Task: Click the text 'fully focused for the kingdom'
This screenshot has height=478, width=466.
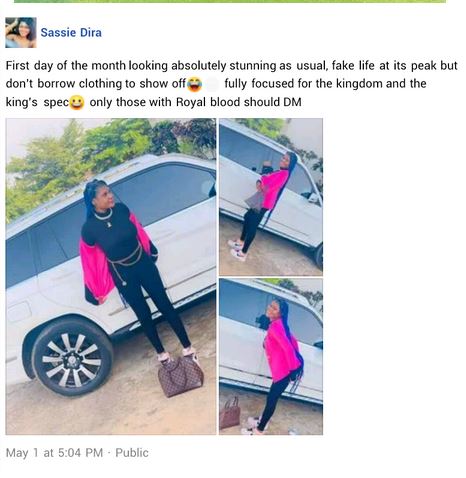Action: (x=303, y=83)
